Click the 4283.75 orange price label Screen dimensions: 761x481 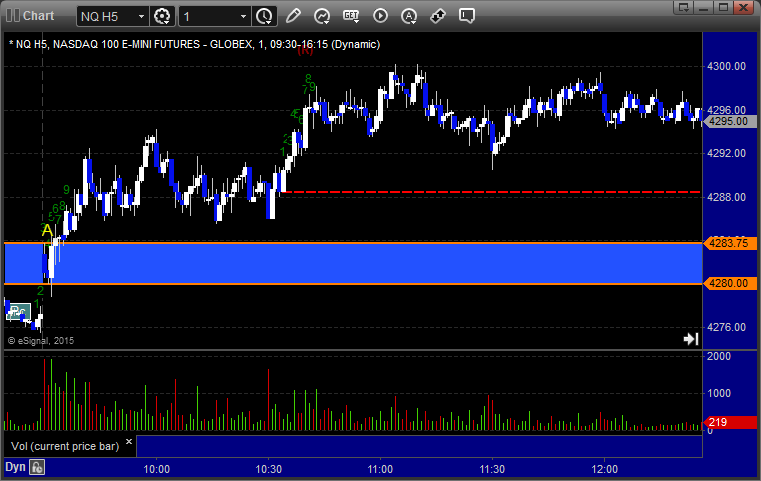[x=729, y=243]
